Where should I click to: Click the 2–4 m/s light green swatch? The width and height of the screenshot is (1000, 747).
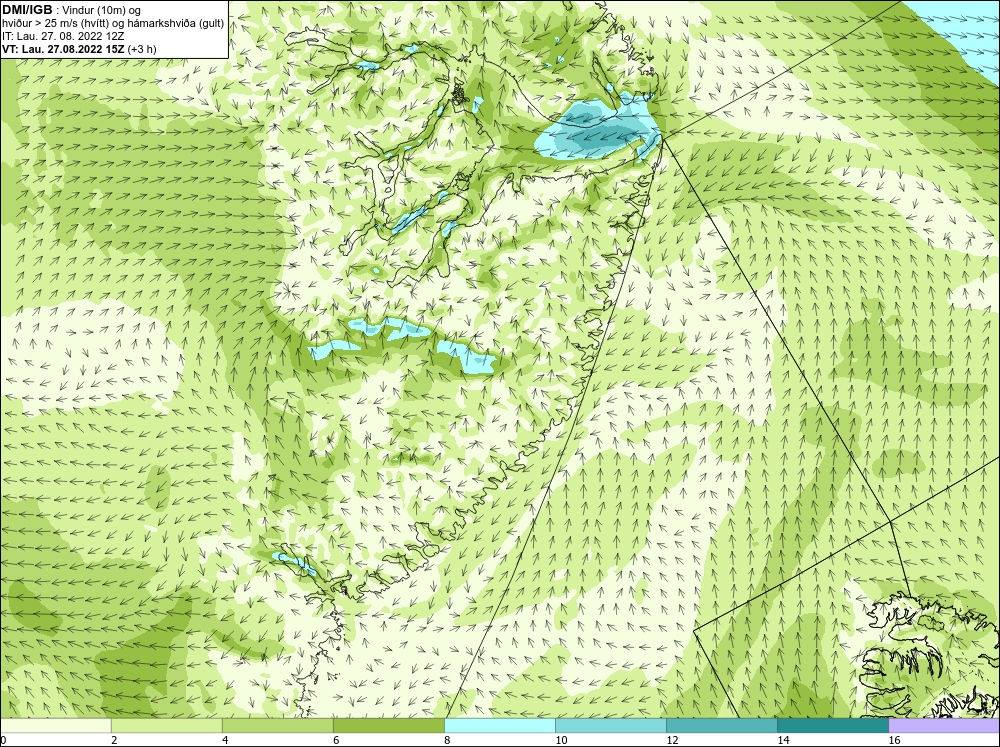point(166,726)
